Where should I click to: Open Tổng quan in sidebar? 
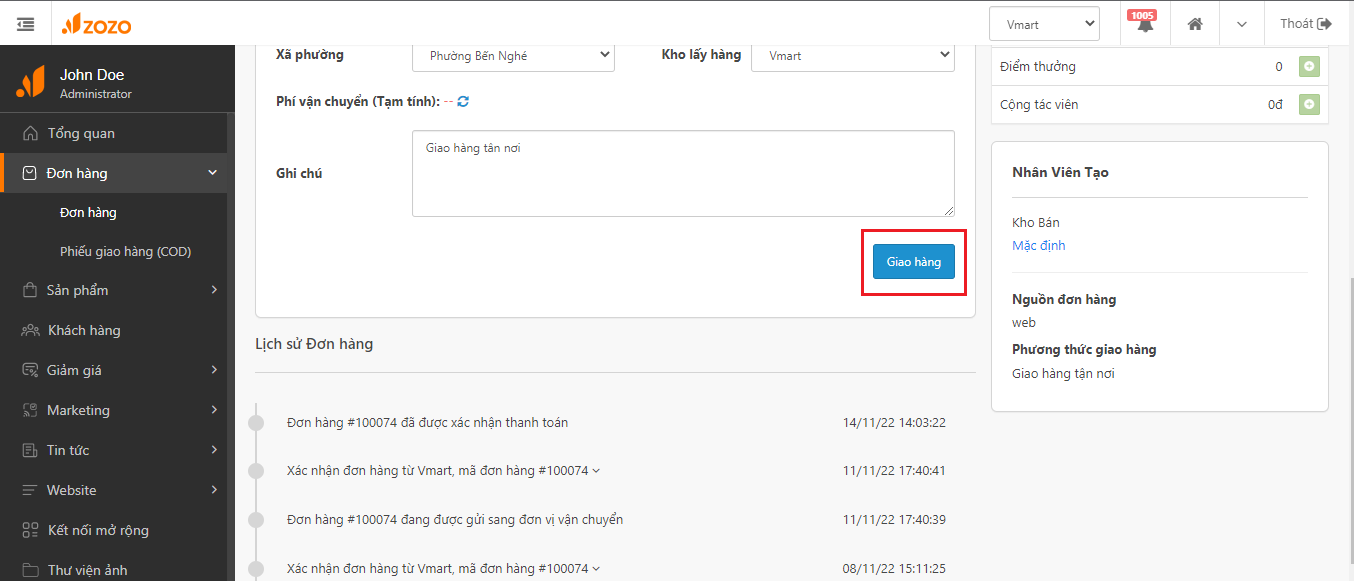(x=114, y=133)
